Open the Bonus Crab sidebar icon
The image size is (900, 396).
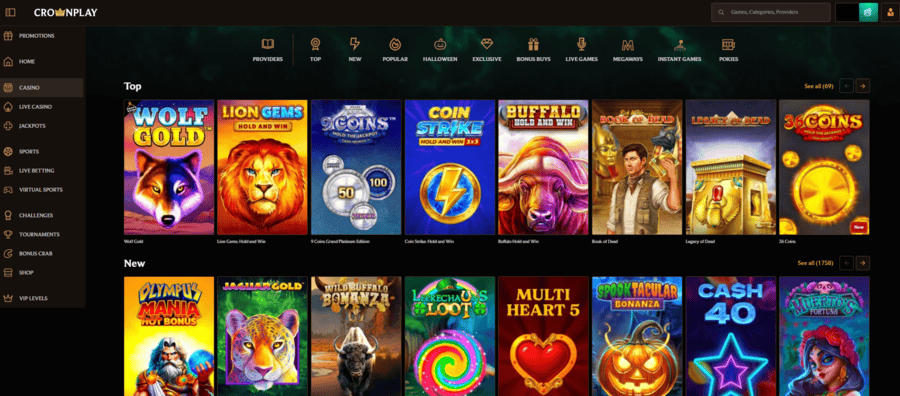(x=8, y=253)
